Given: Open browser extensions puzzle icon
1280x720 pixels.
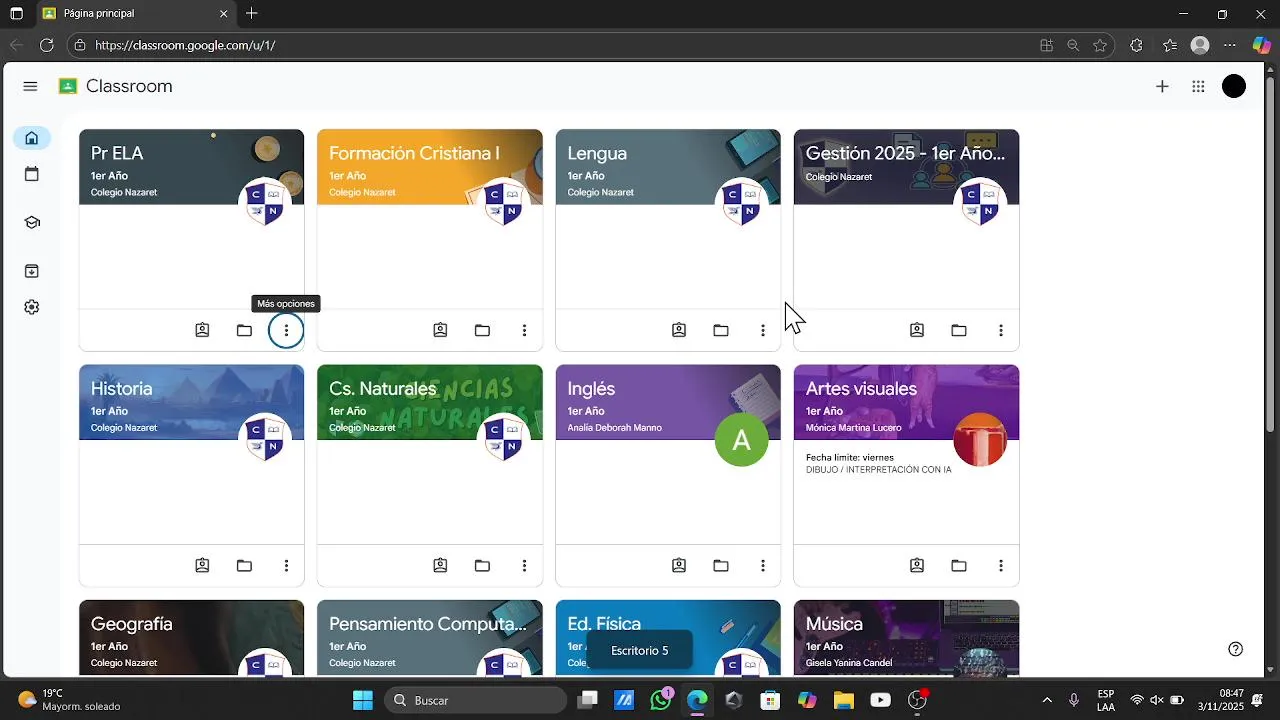Looking at the screenshot, I should 1136,45.
